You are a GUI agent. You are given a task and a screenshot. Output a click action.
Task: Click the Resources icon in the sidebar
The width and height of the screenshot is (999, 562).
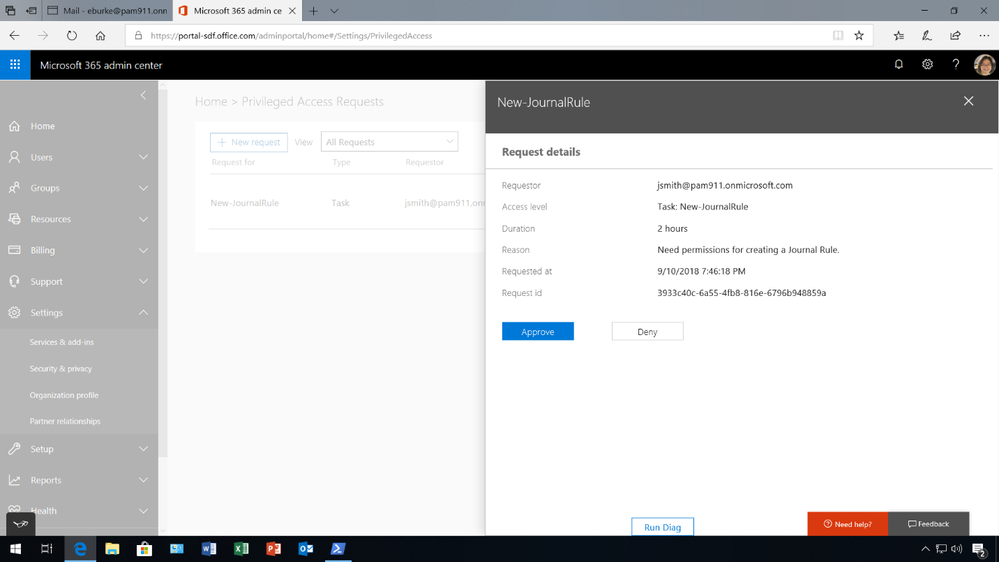pyautogui.click(x=14, y=219)
